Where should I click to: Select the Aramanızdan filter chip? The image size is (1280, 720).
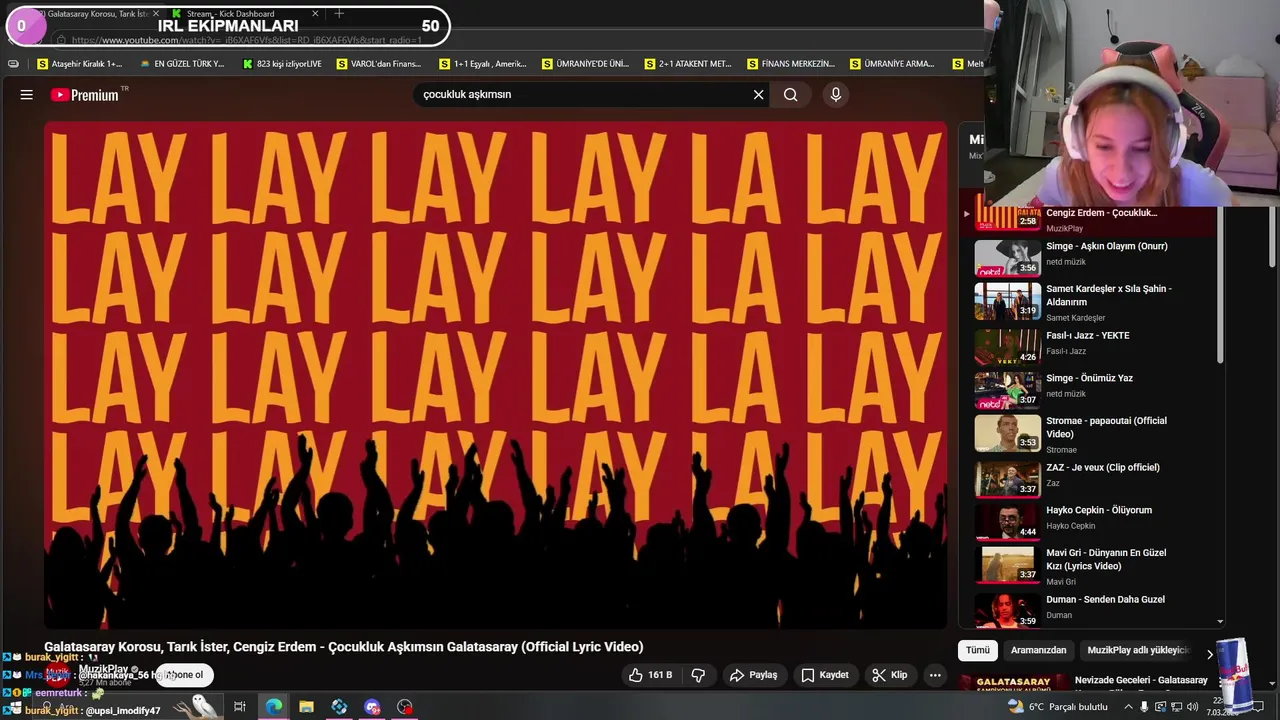[1038, 650]
